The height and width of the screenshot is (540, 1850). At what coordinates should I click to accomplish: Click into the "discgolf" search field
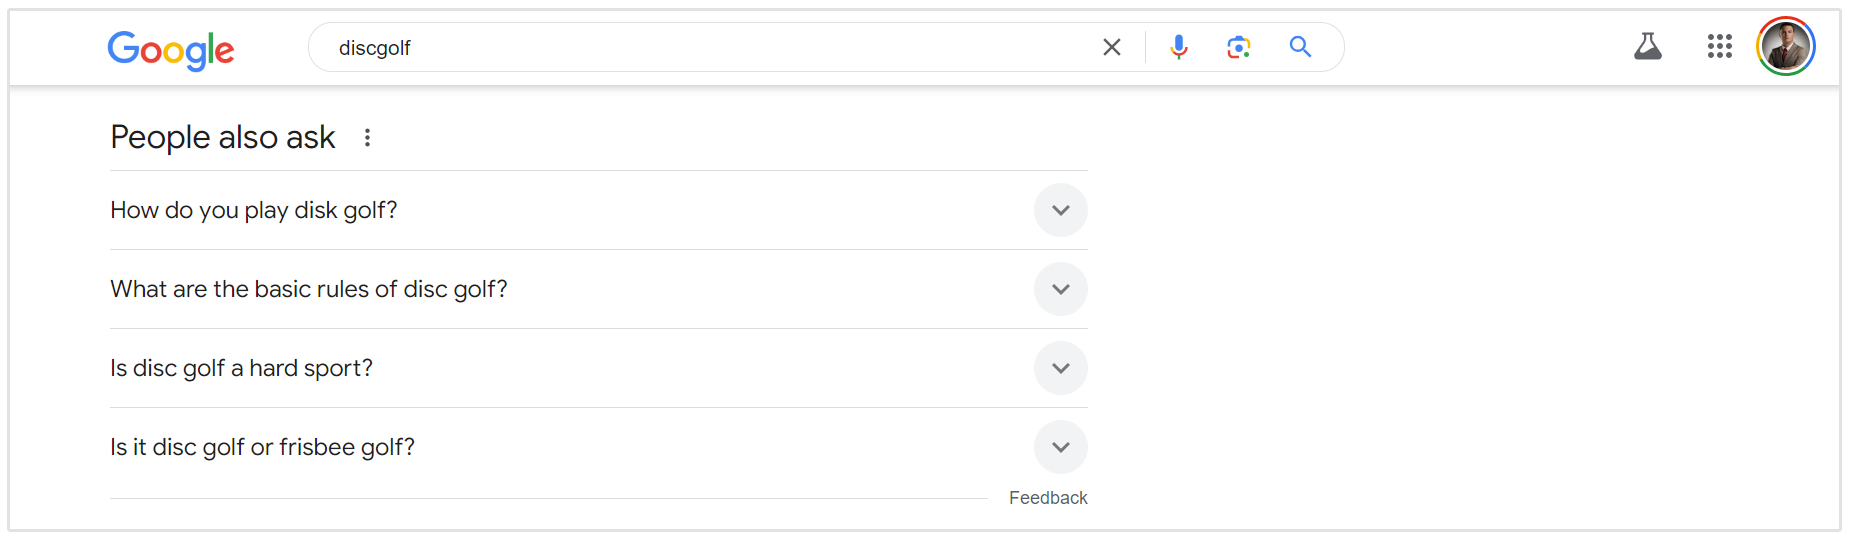[x=700, y=48]
